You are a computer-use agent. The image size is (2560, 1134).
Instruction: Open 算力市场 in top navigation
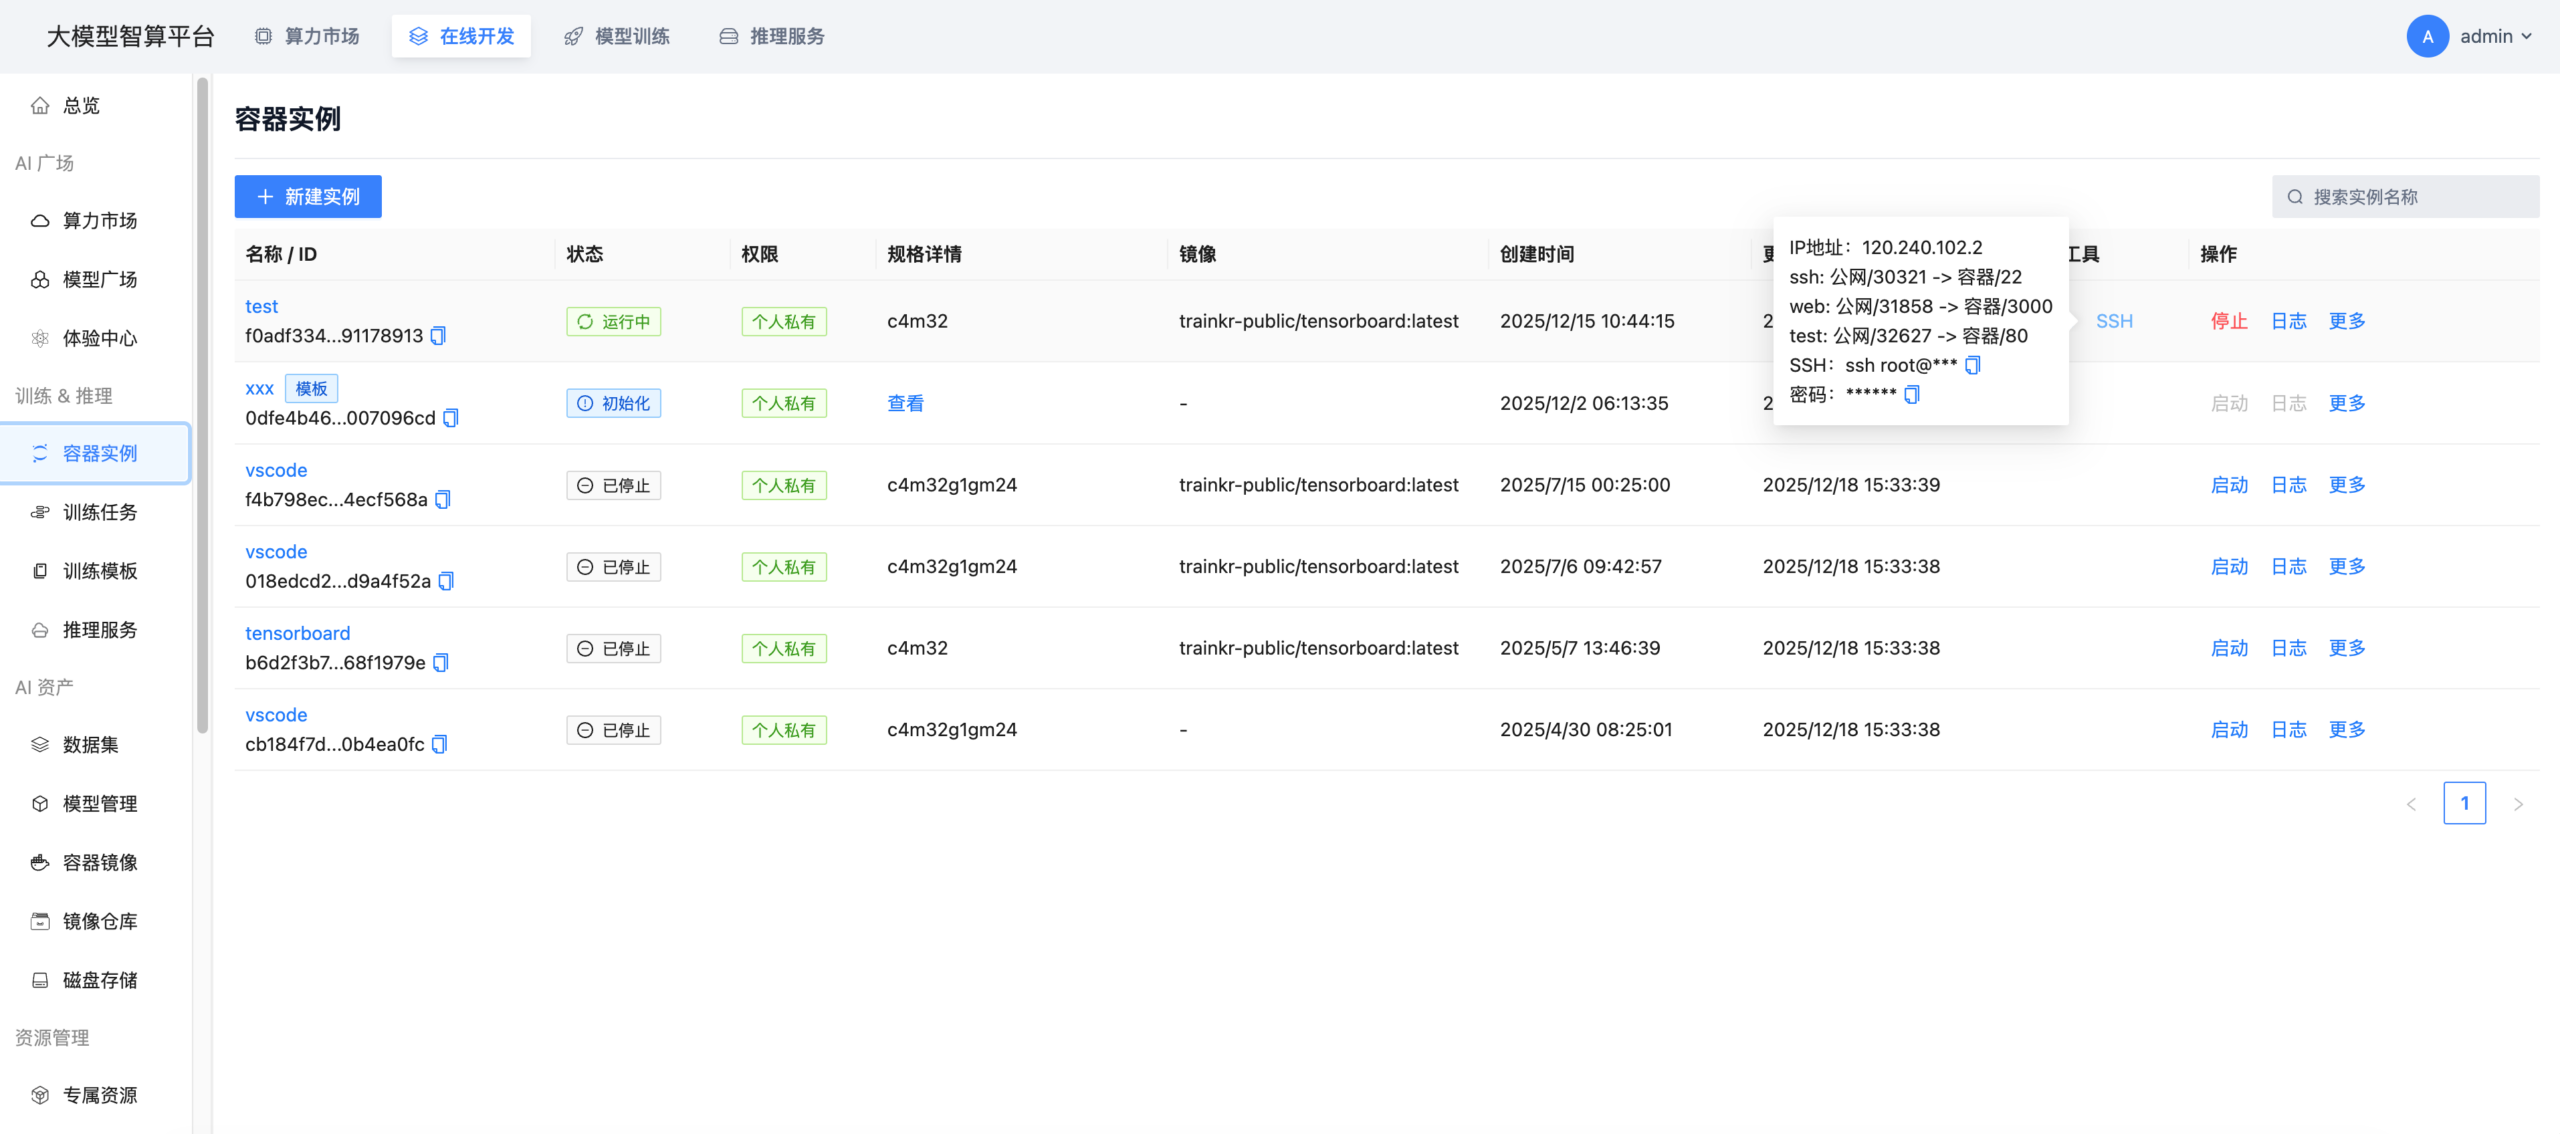pyautogui.click(x=307, y=36)
